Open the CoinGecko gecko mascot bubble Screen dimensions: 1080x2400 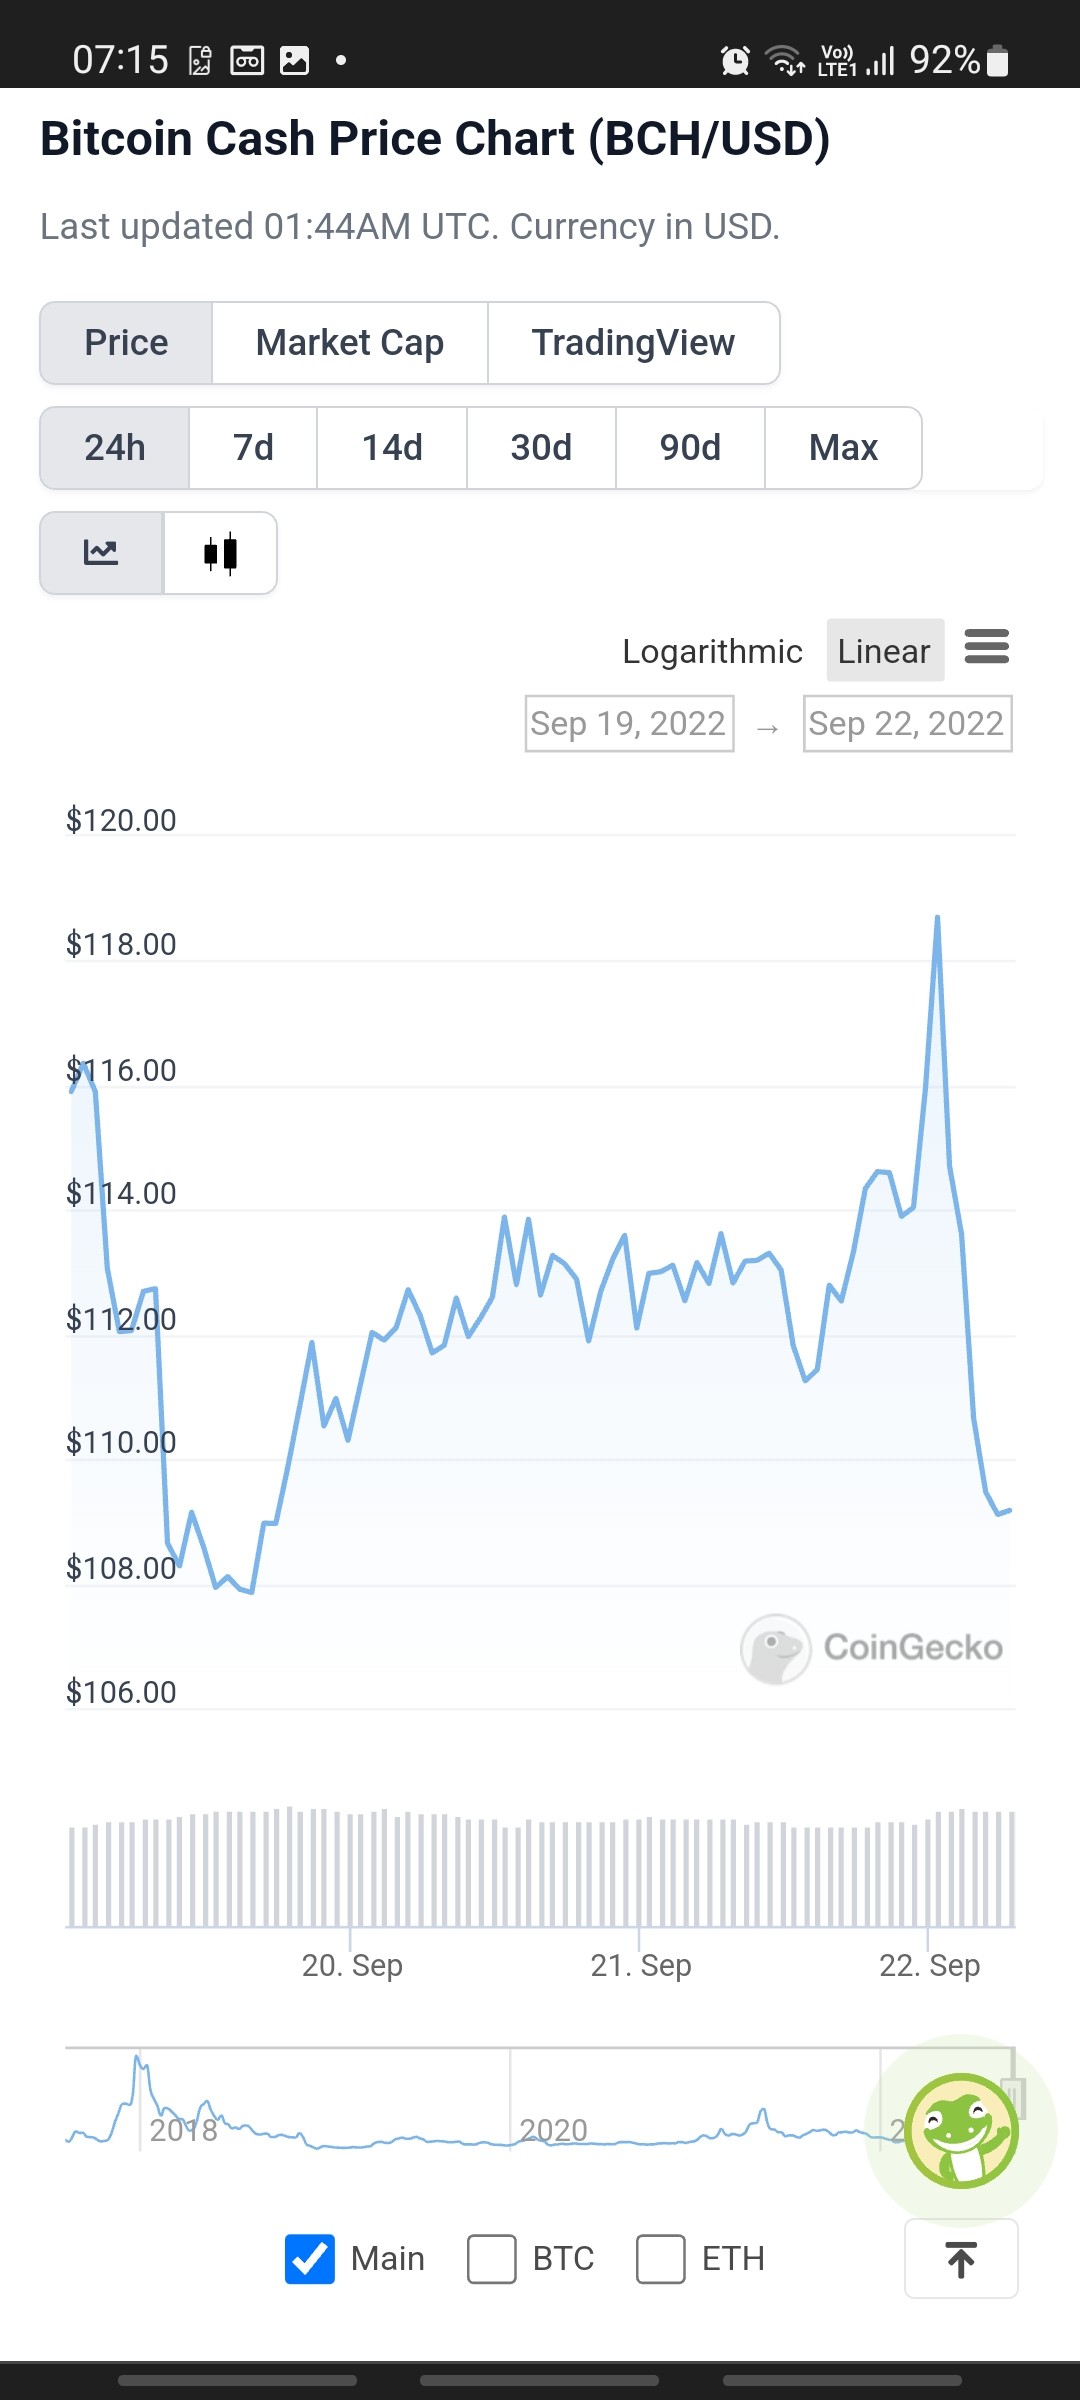[961, 2130]
